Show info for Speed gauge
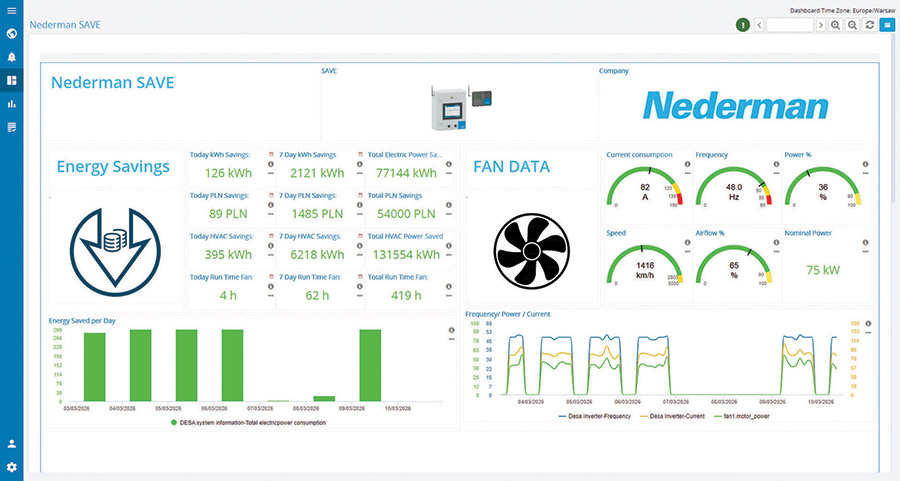900x481 pixels. pos(687,242)
